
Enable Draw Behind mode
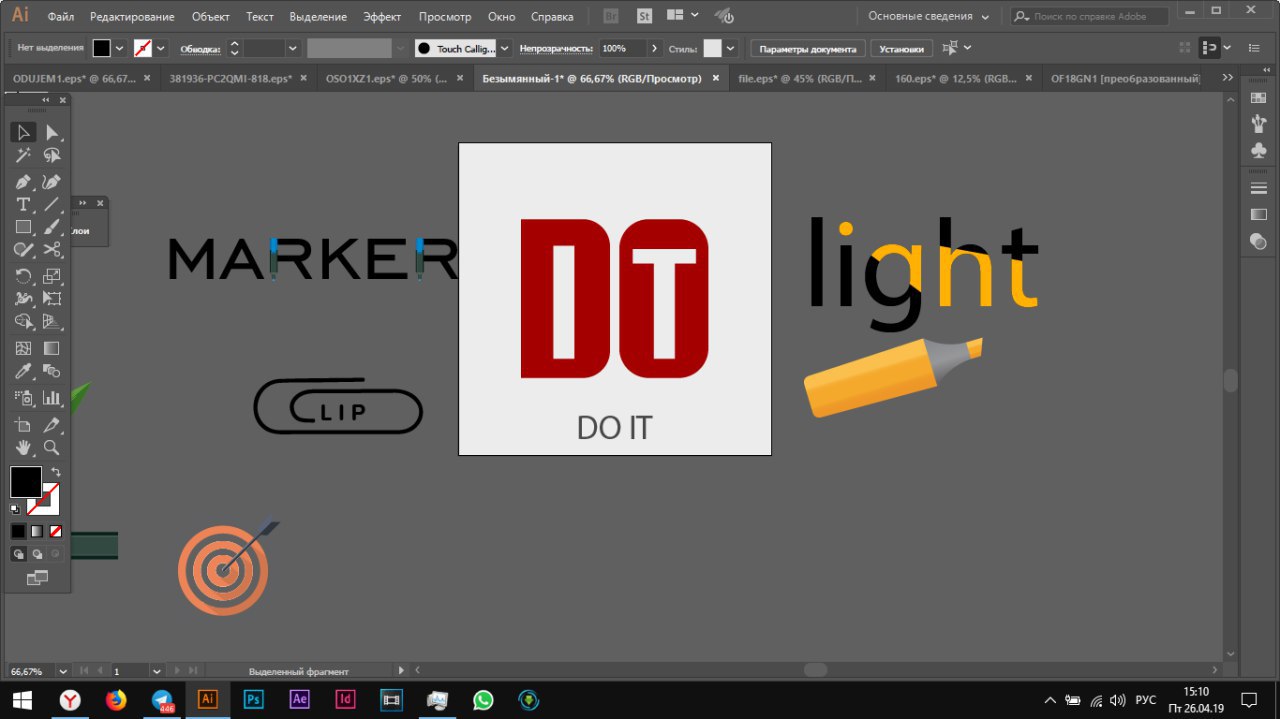point(37,553)
